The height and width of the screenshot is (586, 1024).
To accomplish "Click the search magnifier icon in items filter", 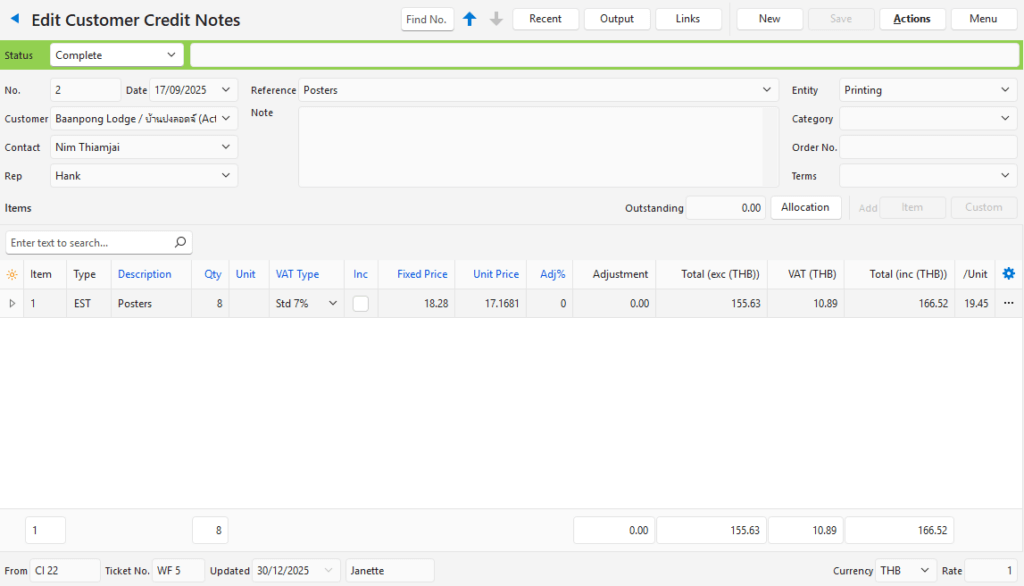I will pyautogui.click(x=180, y=242).
